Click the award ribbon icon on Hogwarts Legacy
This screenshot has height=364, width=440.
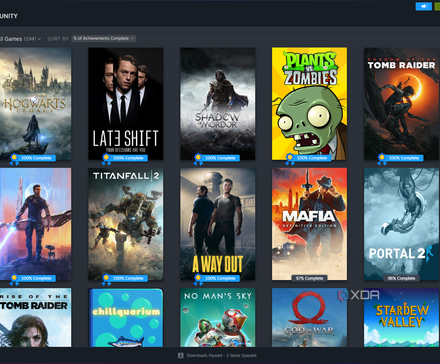[x=14, y=159]
